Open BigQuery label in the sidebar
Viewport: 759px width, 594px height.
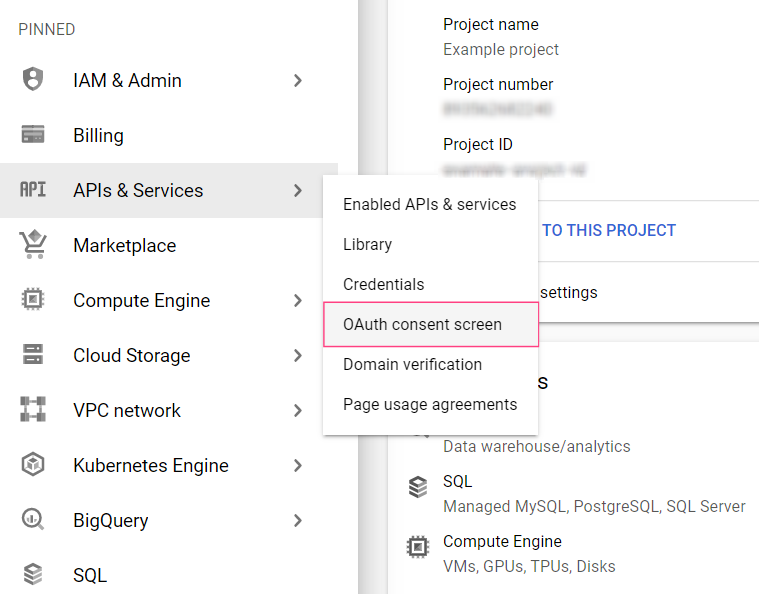110,521
